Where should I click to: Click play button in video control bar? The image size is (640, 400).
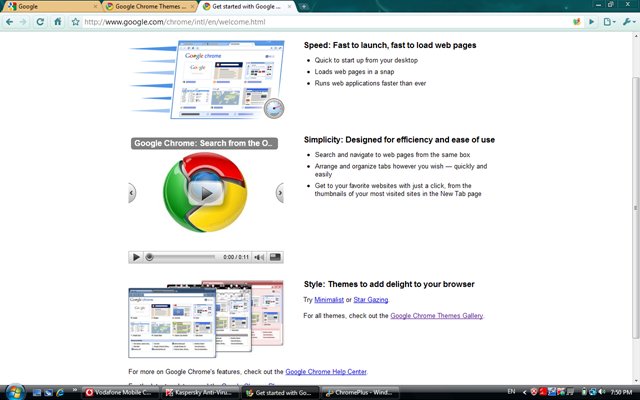pos(136,257)
